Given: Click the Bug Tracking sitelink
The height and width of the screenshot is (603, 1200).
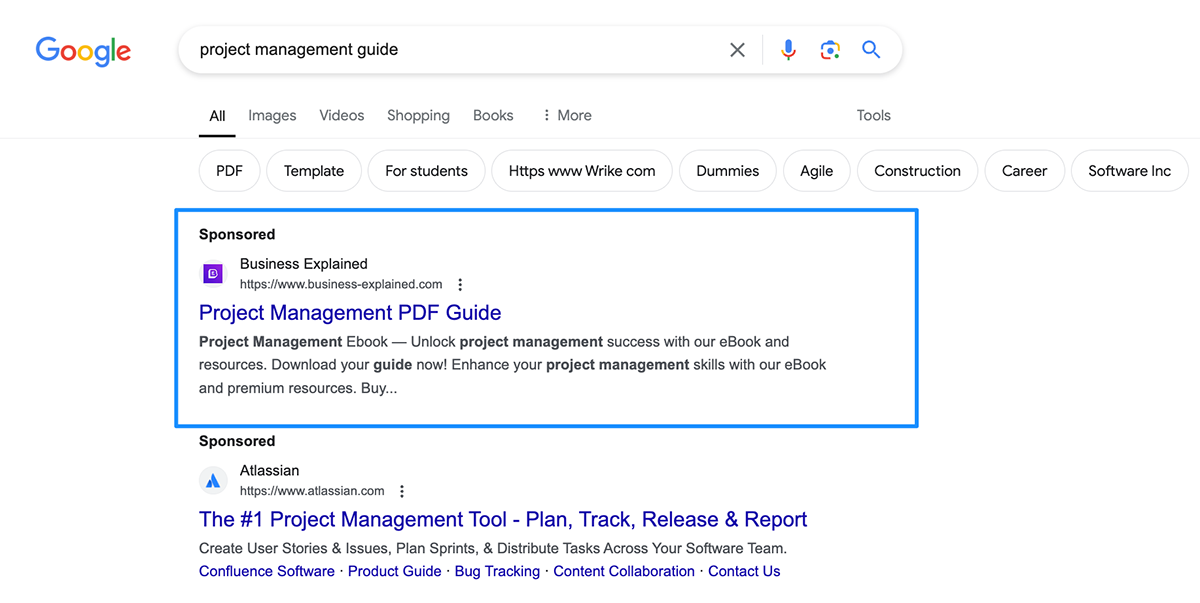Looking at the screenshot, I should point(497,571).
